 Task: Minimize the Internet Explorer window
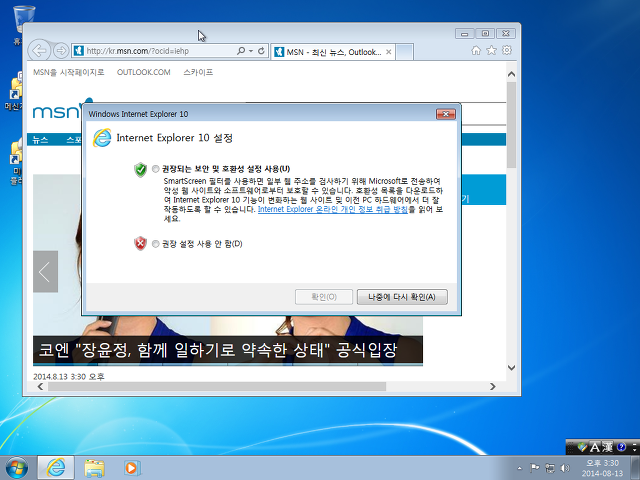click(x=464, y=33)
